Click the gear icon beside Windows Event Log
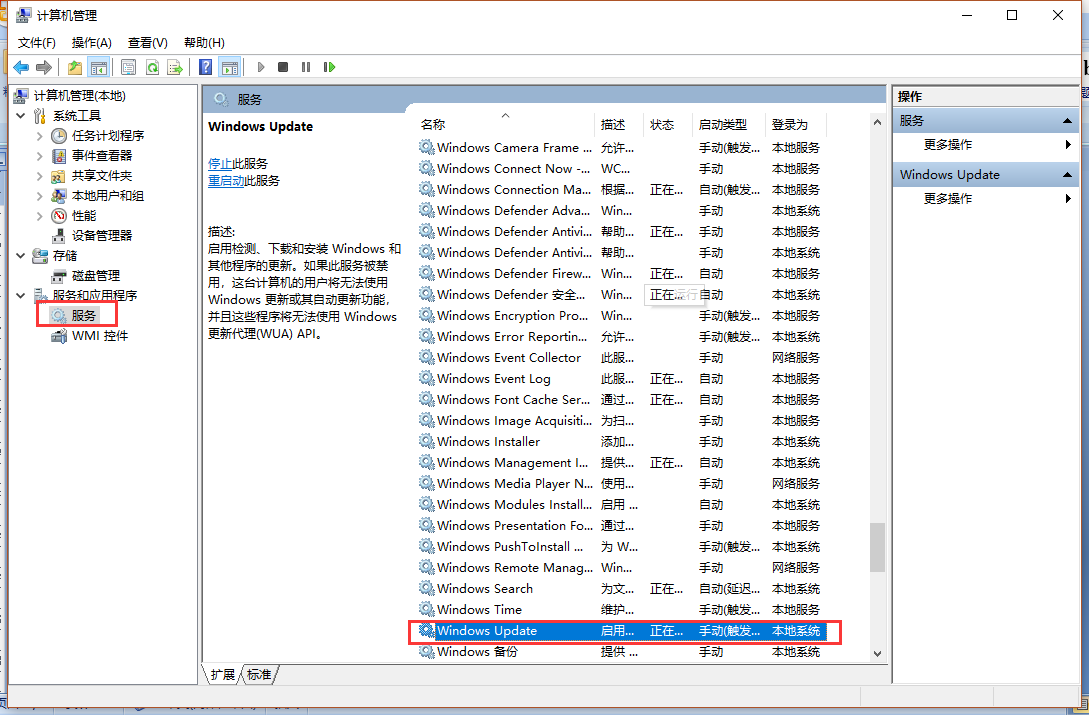1089x715 pixels. [426, 379]
